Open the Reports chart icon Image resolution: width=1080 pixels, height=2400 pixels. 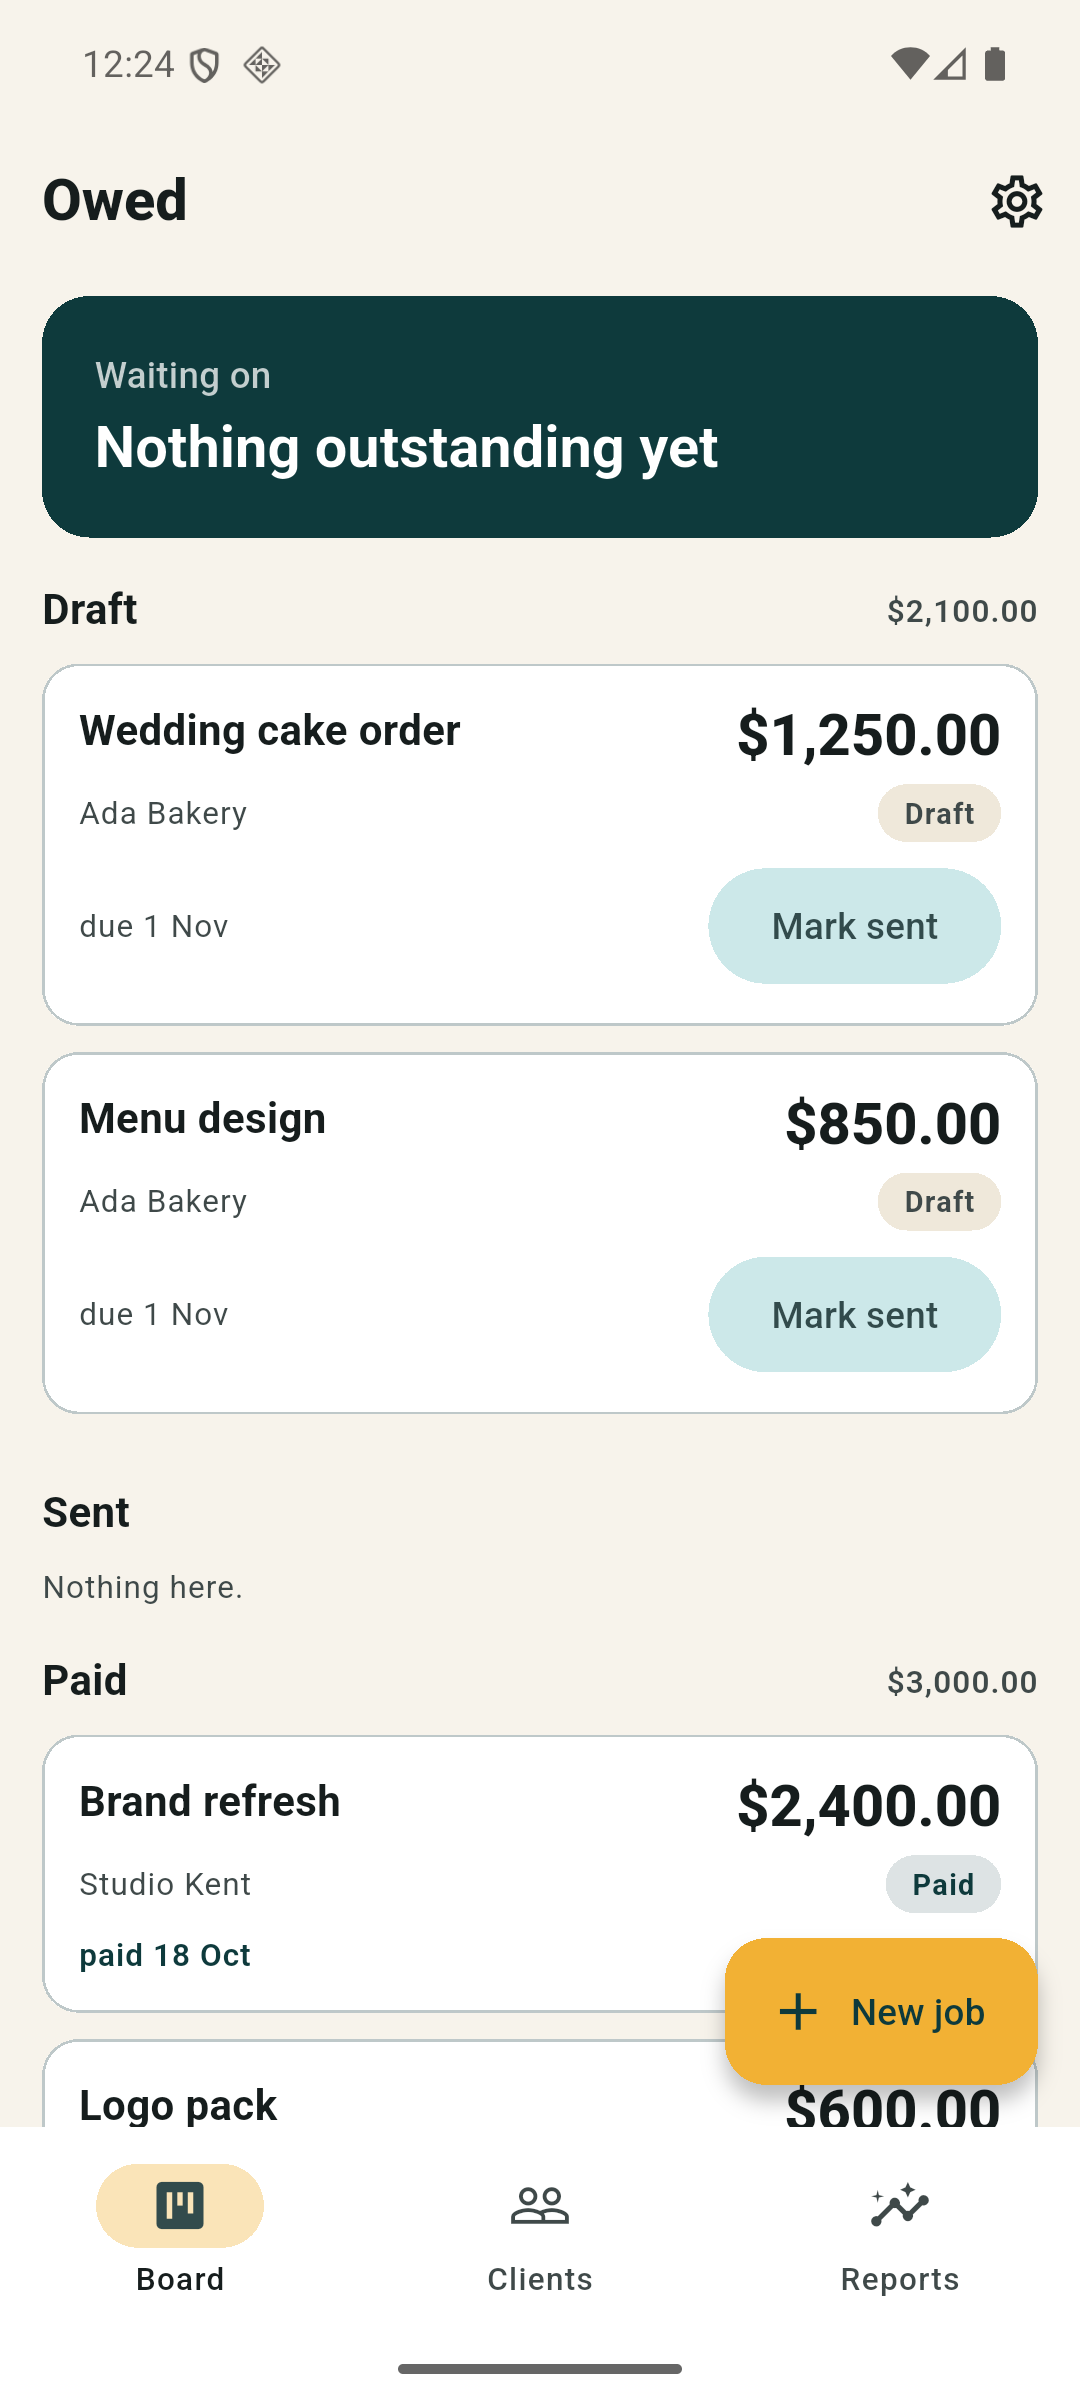pos(900,2205)
